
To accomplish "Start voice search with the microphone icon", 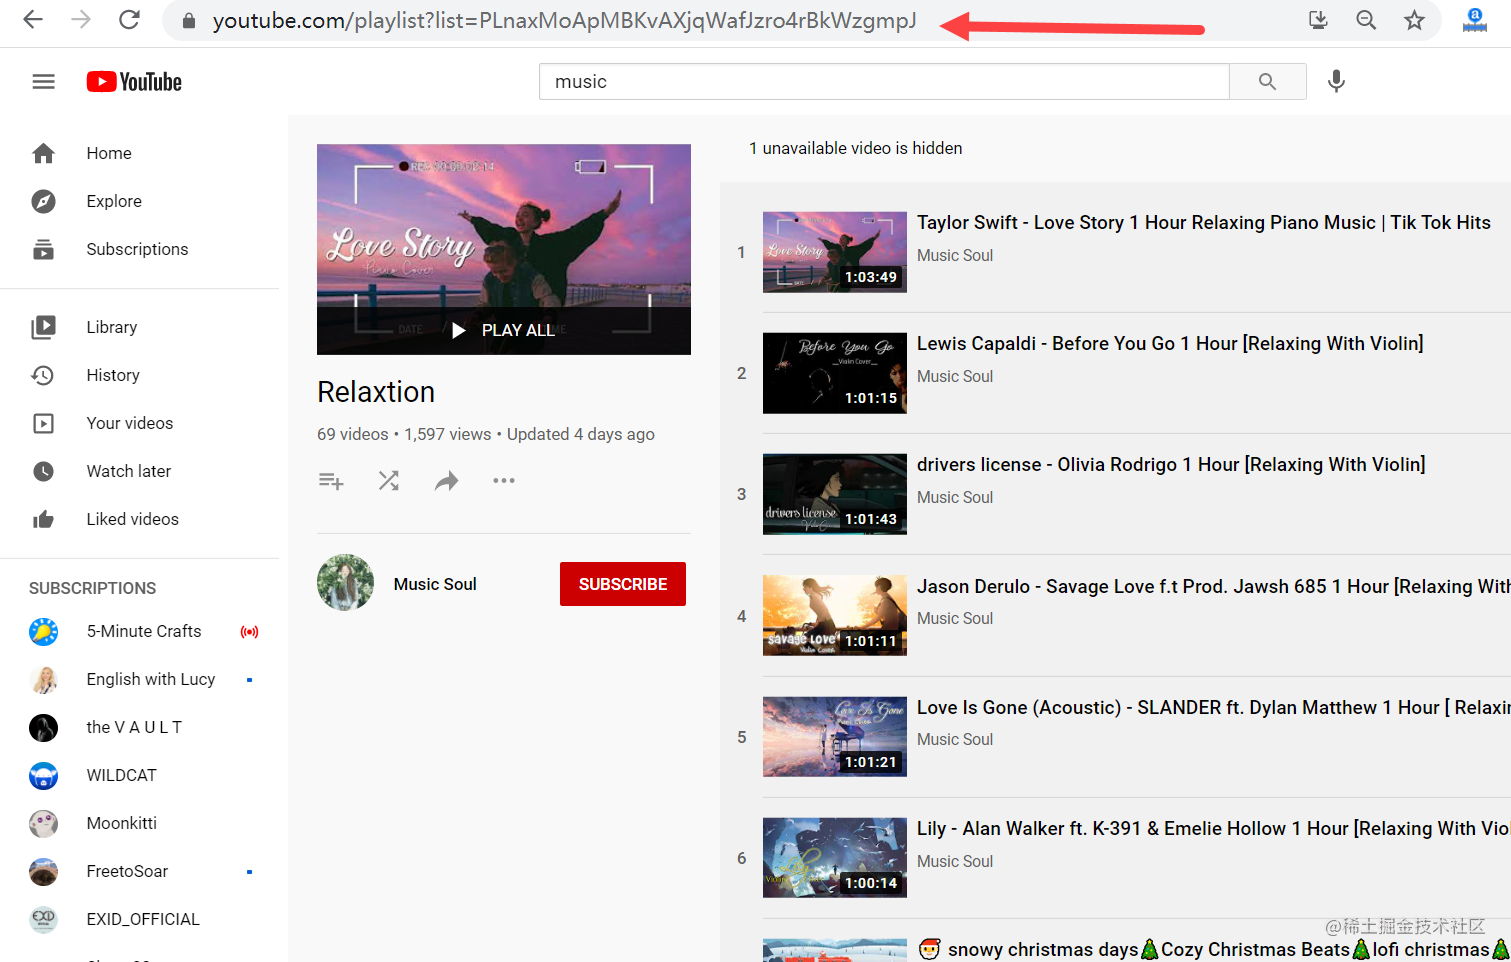I will click(1336, 82).
